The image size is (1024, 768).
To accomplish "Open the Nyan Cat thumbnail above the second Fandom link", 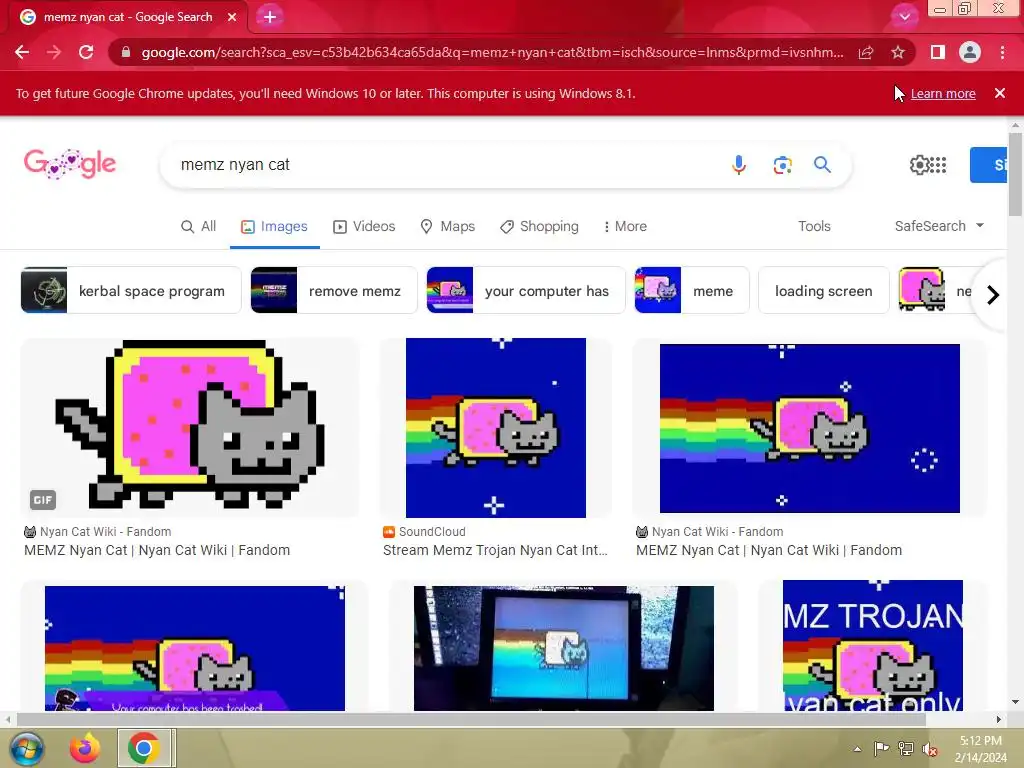I will (x=810, y=428).
